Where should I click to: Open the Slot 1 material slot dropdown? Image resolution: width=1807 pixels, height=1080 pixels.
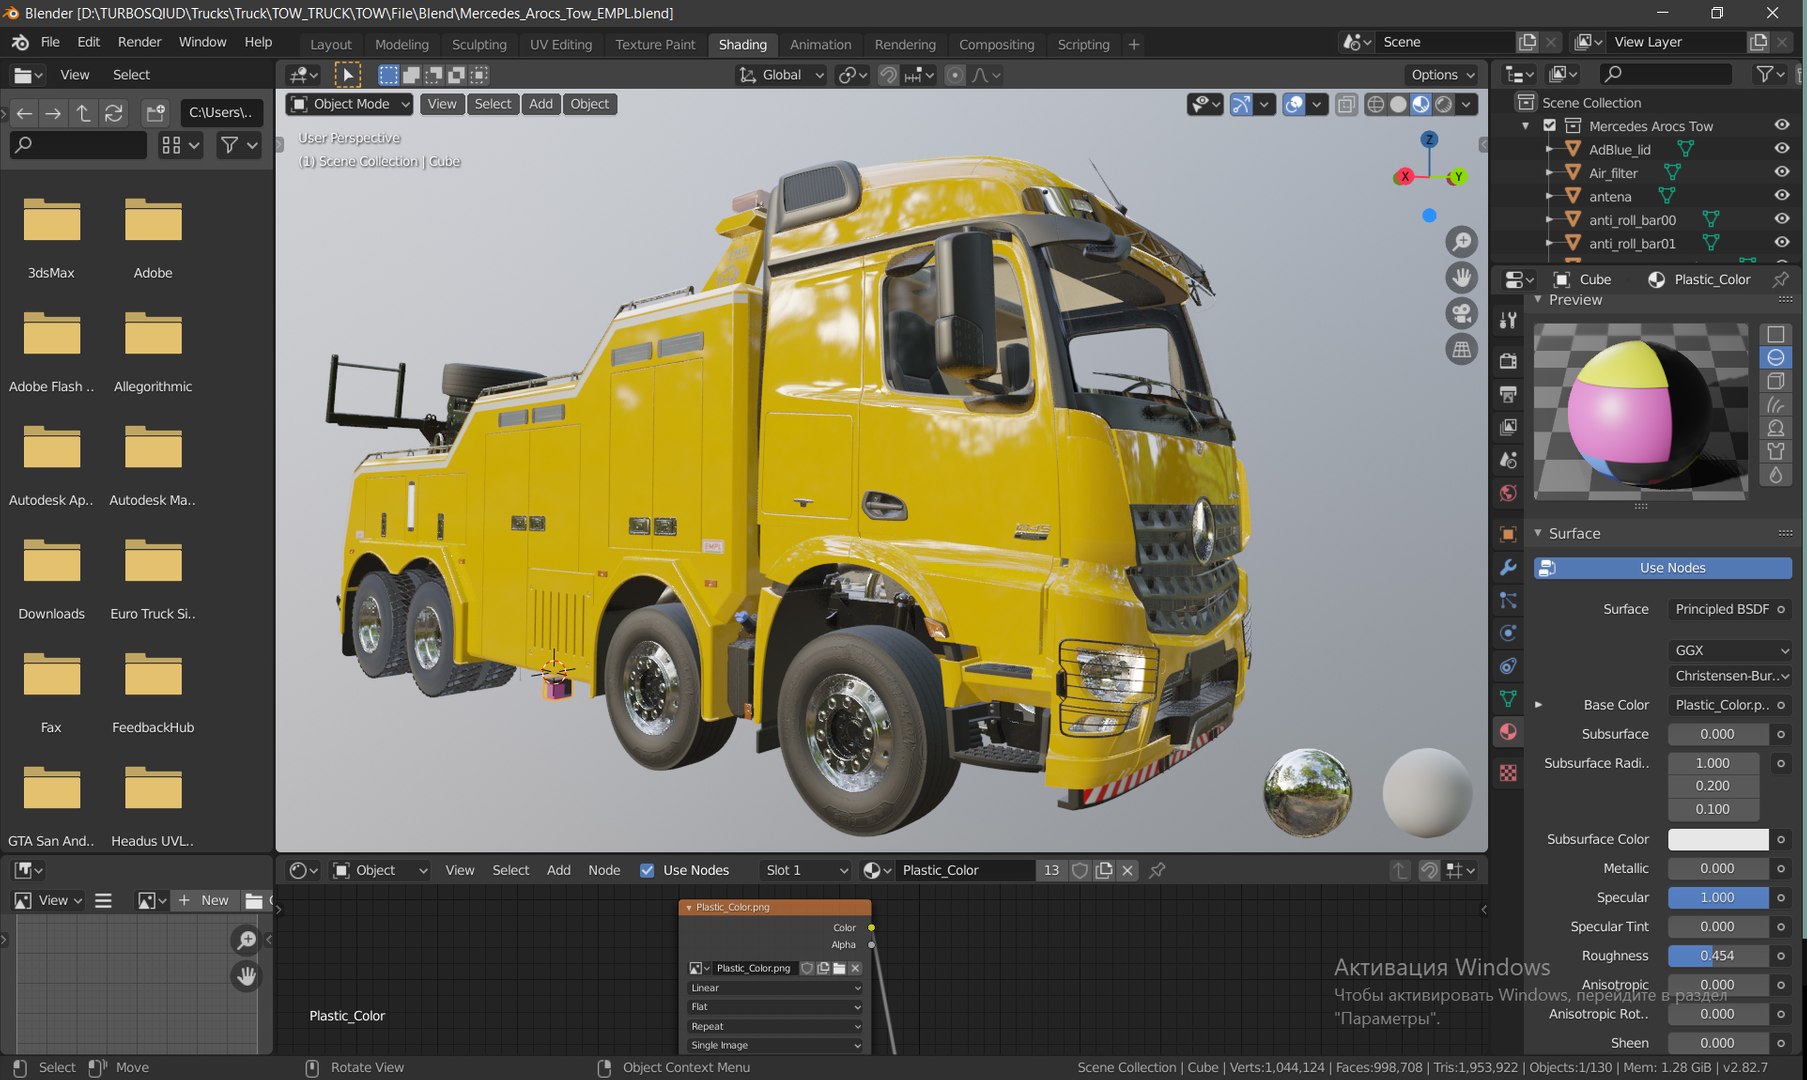click(805, 870)
